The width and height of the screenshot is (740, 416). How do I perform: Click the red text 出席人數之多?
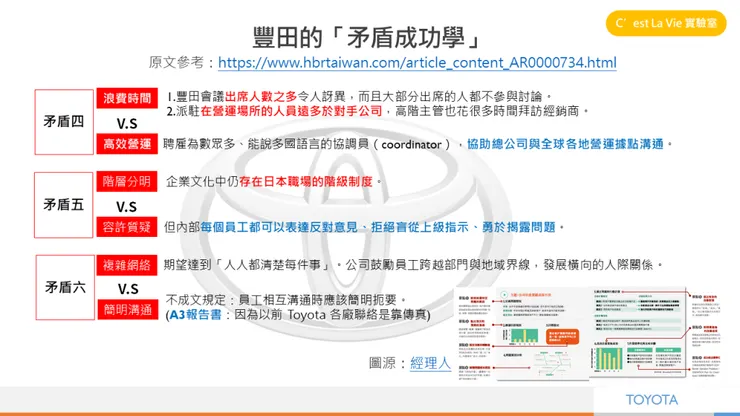tap(261, 97)
